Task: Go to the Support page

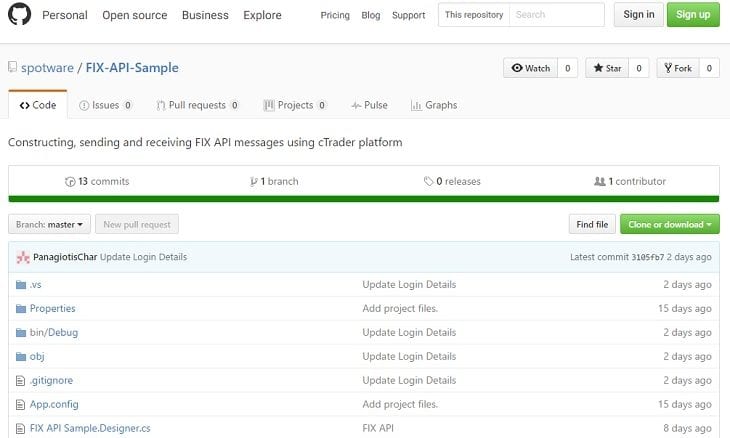Action: (x=408, y=15)
